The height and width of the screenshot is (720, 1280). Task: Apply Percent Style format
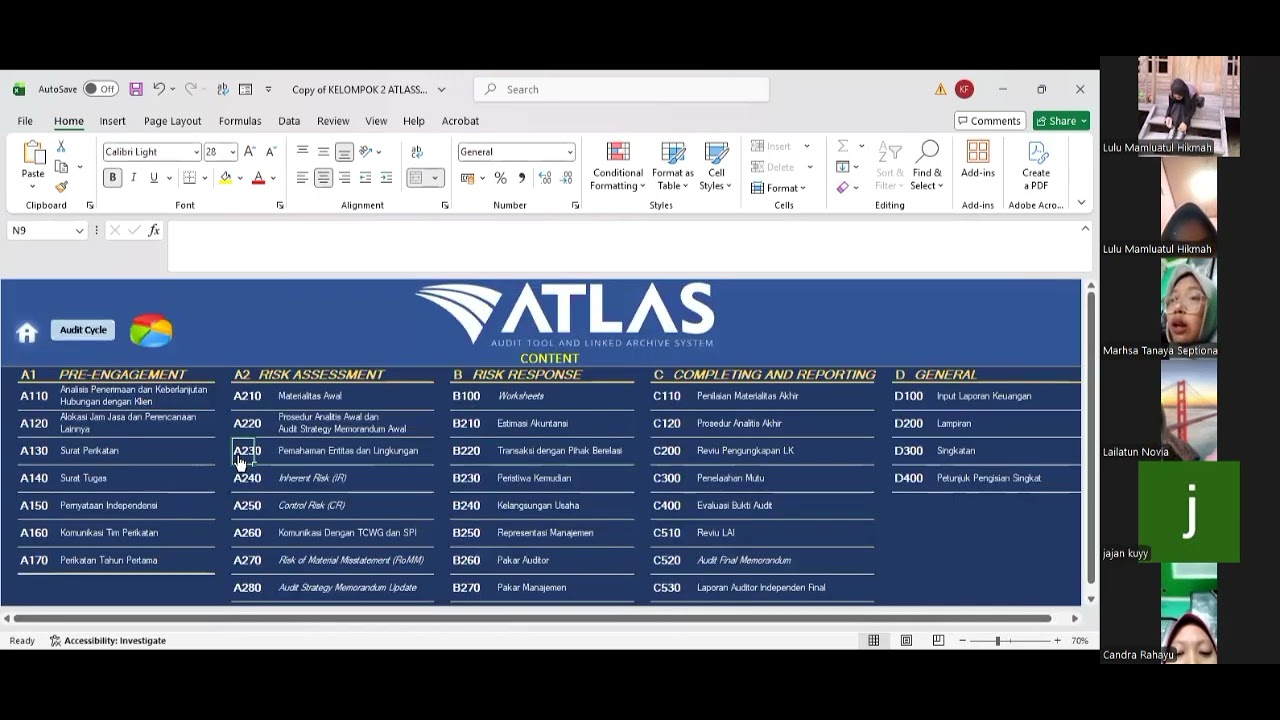click(x=500, y=178)
